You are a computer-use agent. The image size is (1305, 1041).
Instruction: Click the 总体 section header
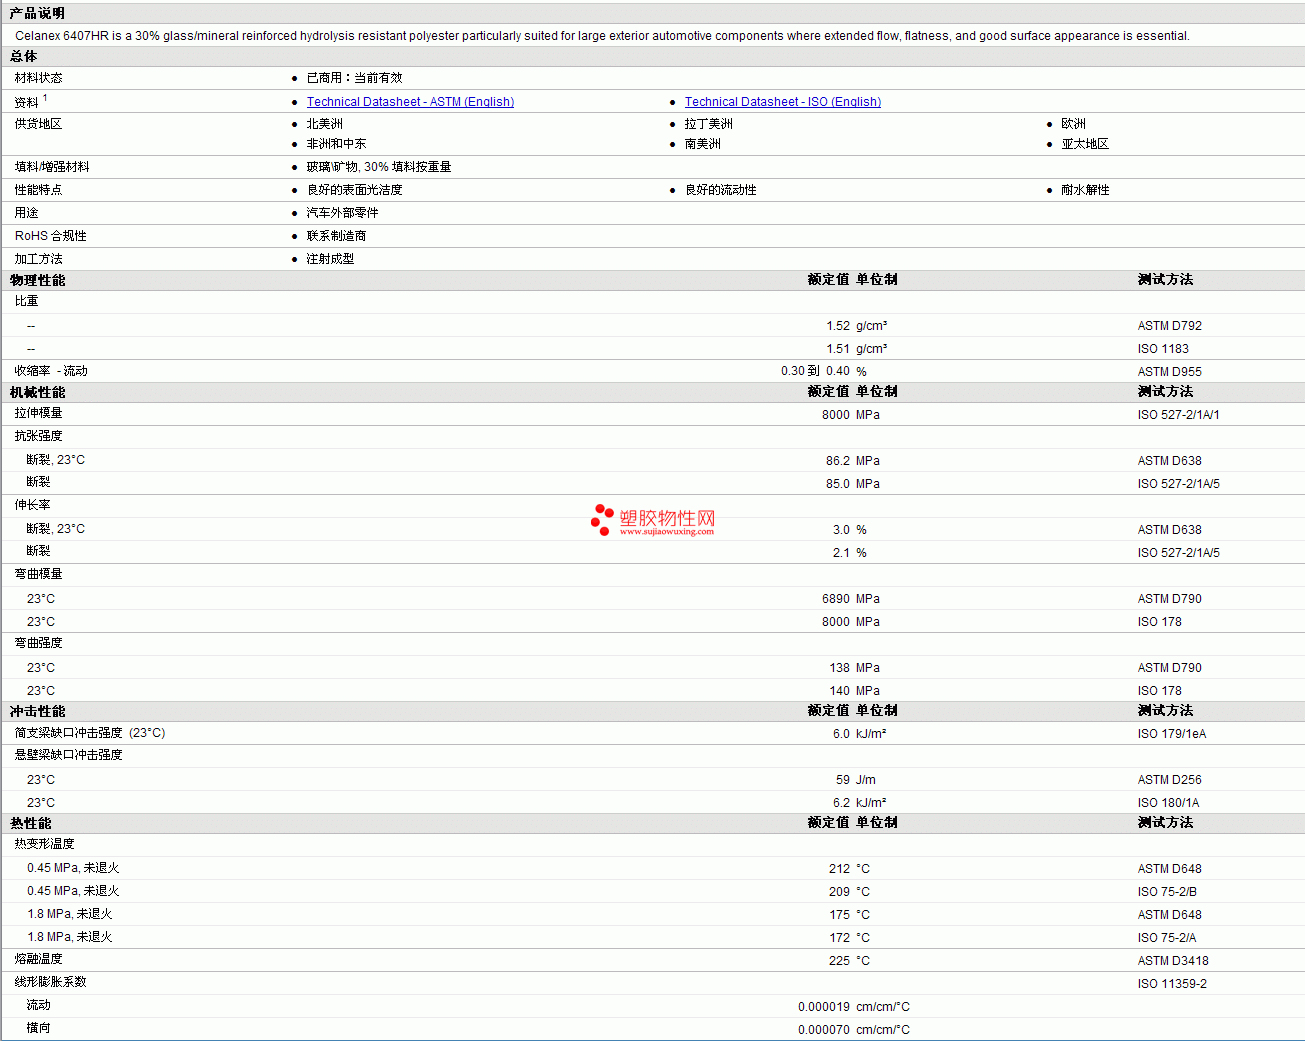point(23,57)
